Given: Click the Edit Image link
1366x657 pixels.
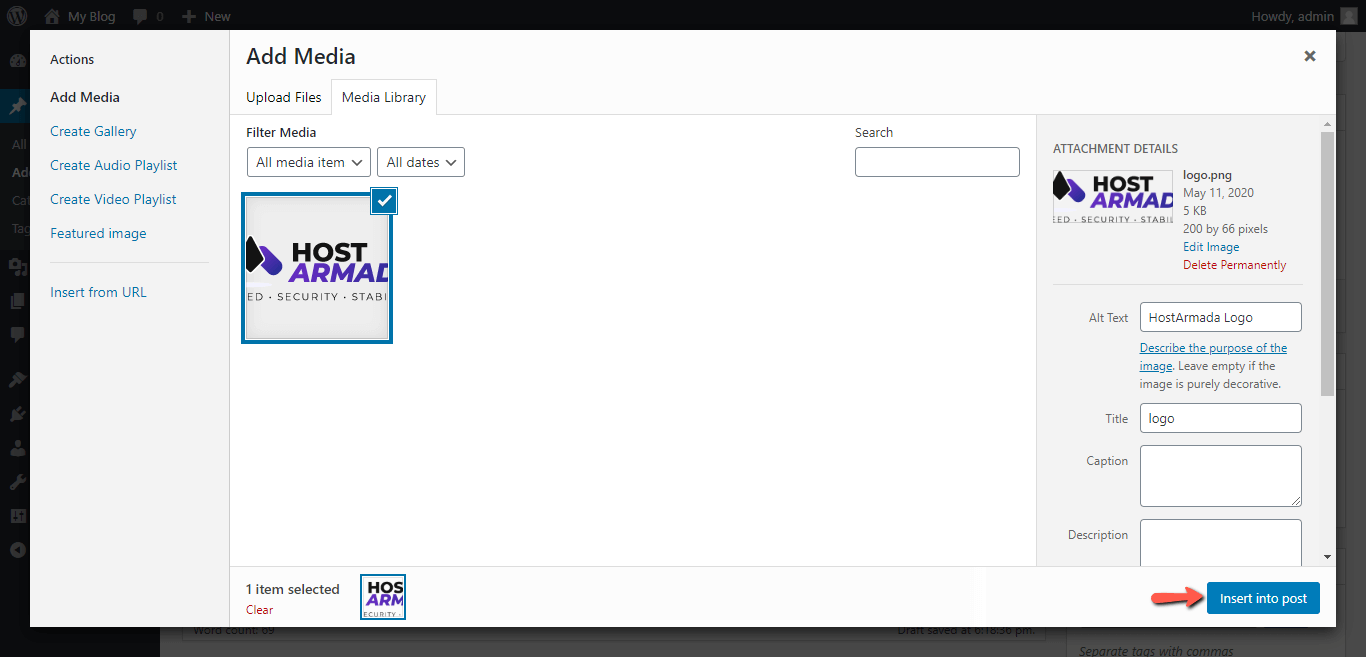Looking at the screenshot, I should click(1211, 247).
